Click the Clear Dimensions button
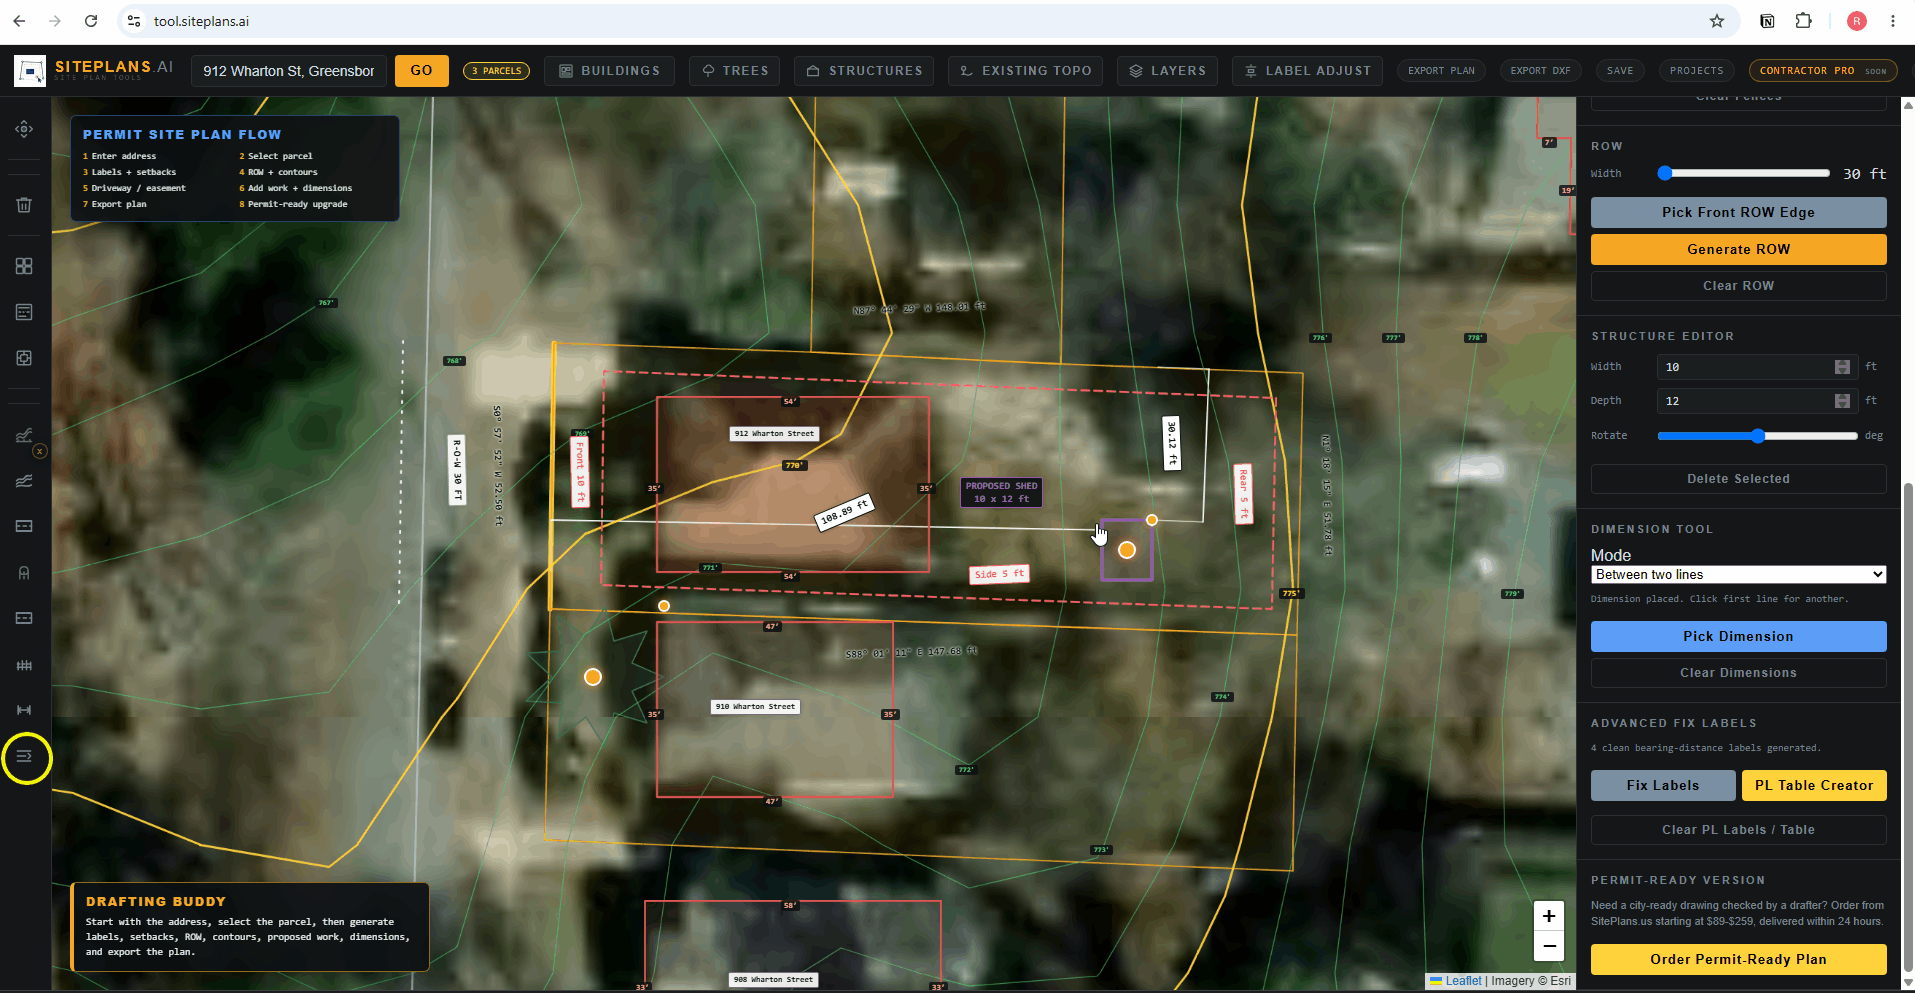1915x993 pixels. [x=1738, y=673]
